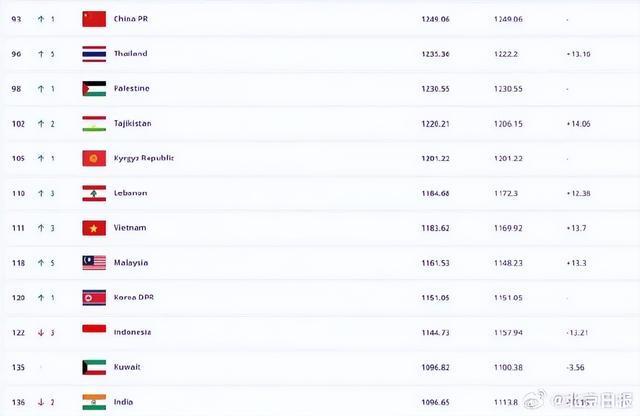
Task: Click the Tajikistan flag icon
Action: pyautogui.click(x=94, y=123)
